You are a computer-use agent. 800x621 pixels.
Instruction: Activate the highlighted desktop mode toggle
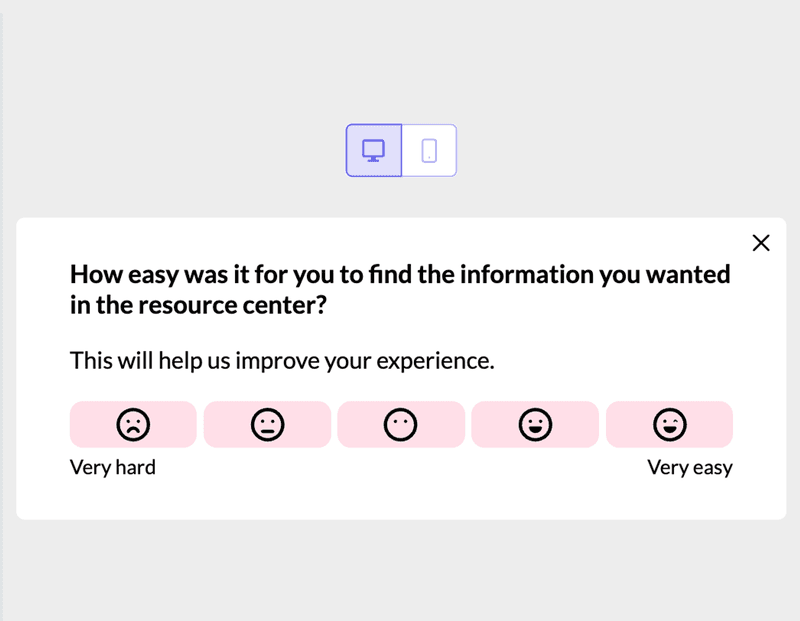pyautogui.click(x=374, y=149)
